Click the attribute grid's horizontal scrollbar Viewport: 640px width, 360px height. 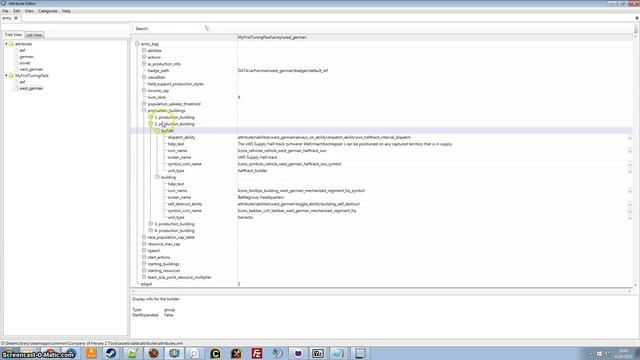click(381, 291)
